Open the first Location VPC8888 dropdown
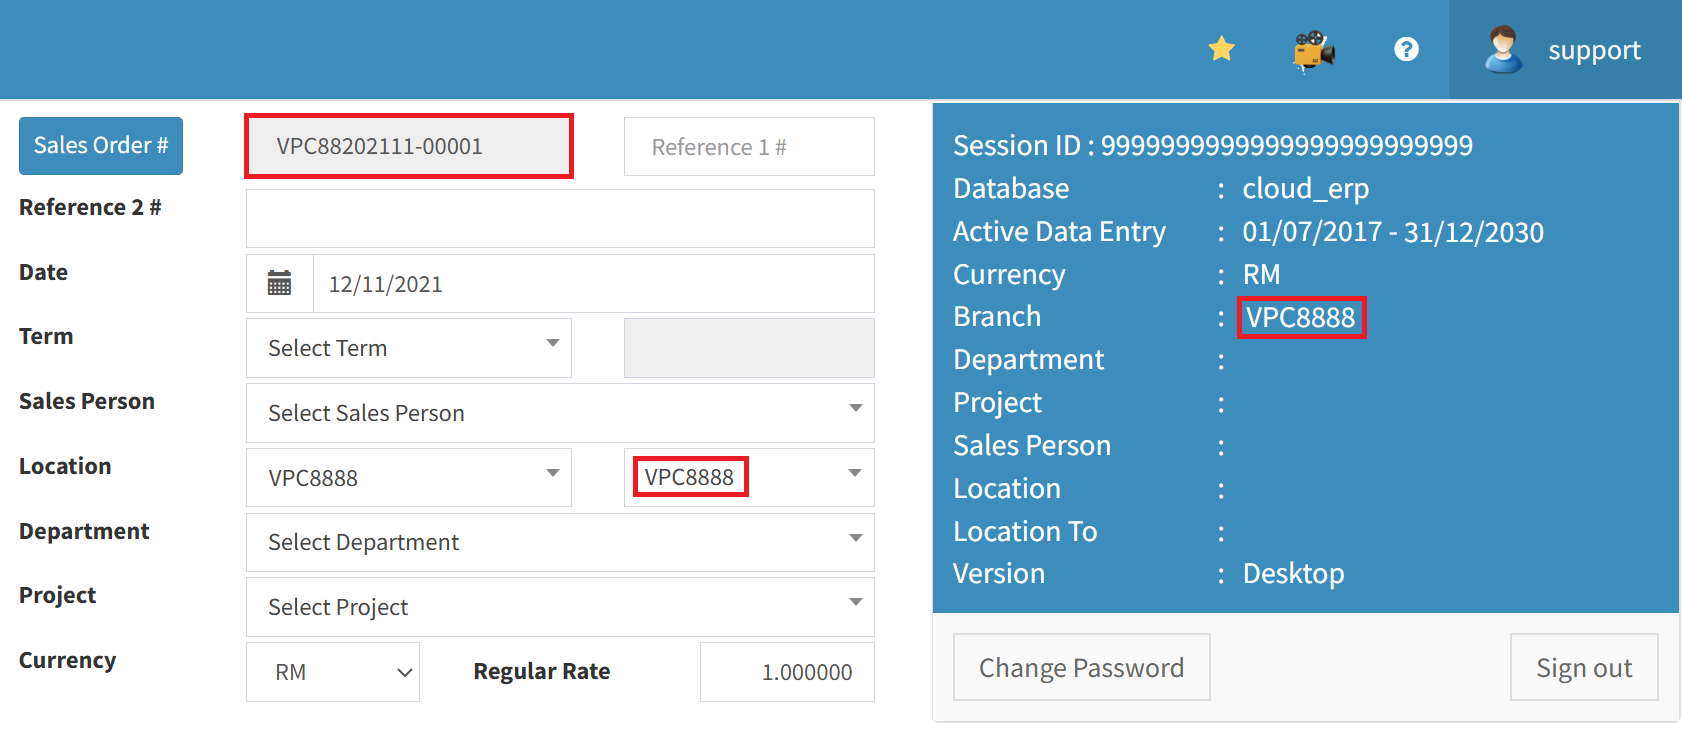Image resolution: width=1682 pixels, height=741 pixels. (x=408, y=478)
